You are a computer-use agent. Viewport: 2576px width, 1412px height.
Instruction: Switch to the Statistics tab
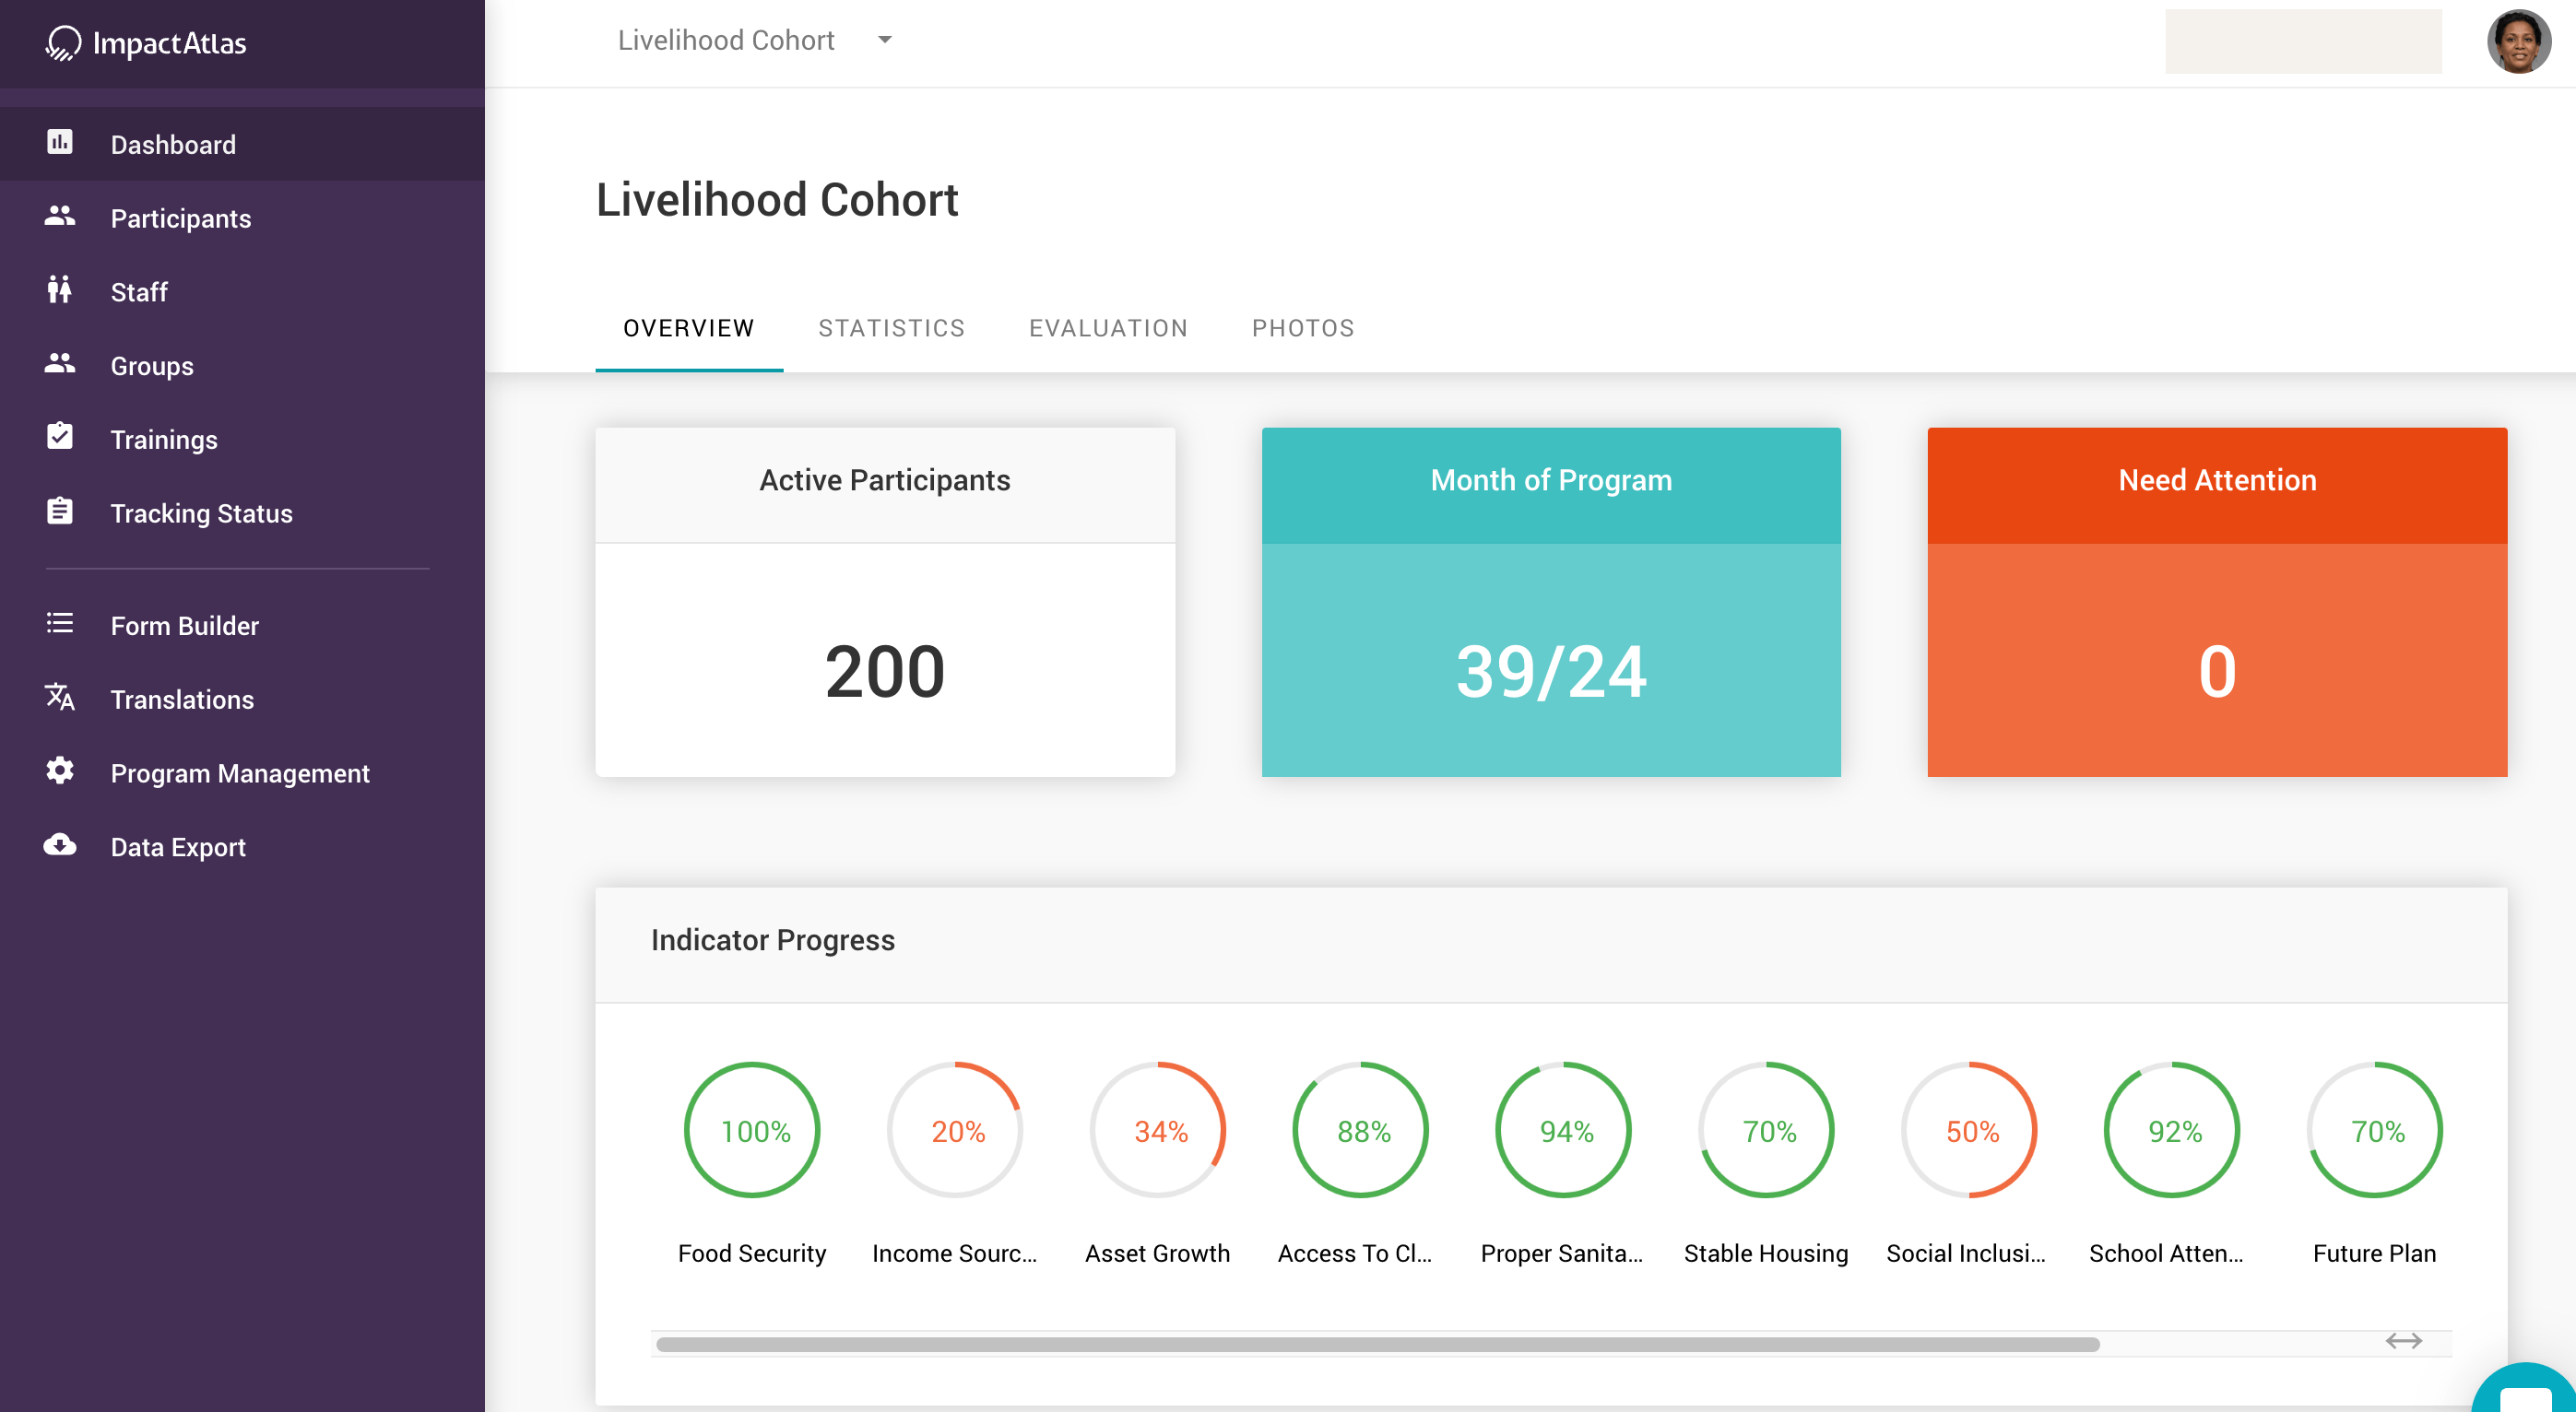(891, 328)
